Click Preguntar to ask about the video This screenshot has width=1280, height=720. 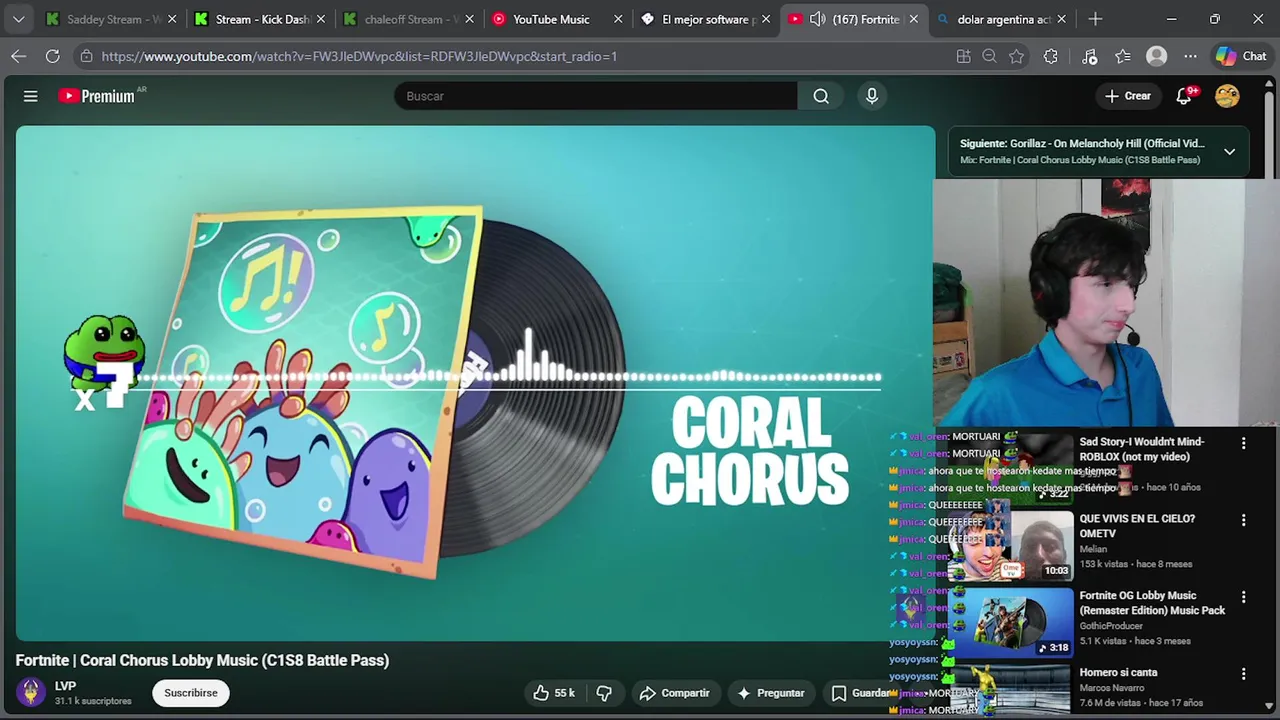click(x=771, y=693)
